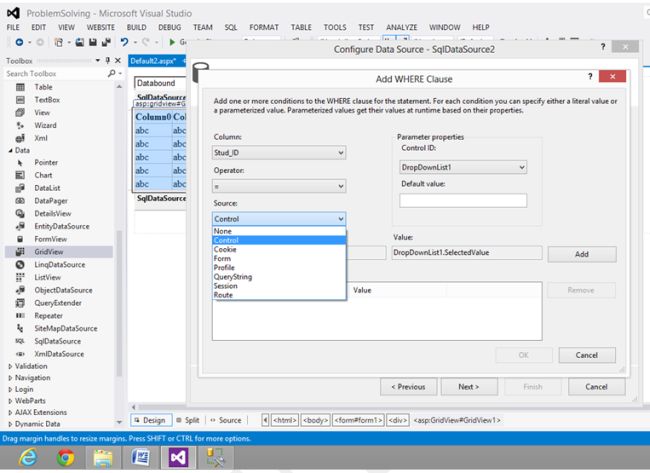This screenshot has width=650, height=473.
Task: Open the Operator dropdown
Action: click(279, 186)
